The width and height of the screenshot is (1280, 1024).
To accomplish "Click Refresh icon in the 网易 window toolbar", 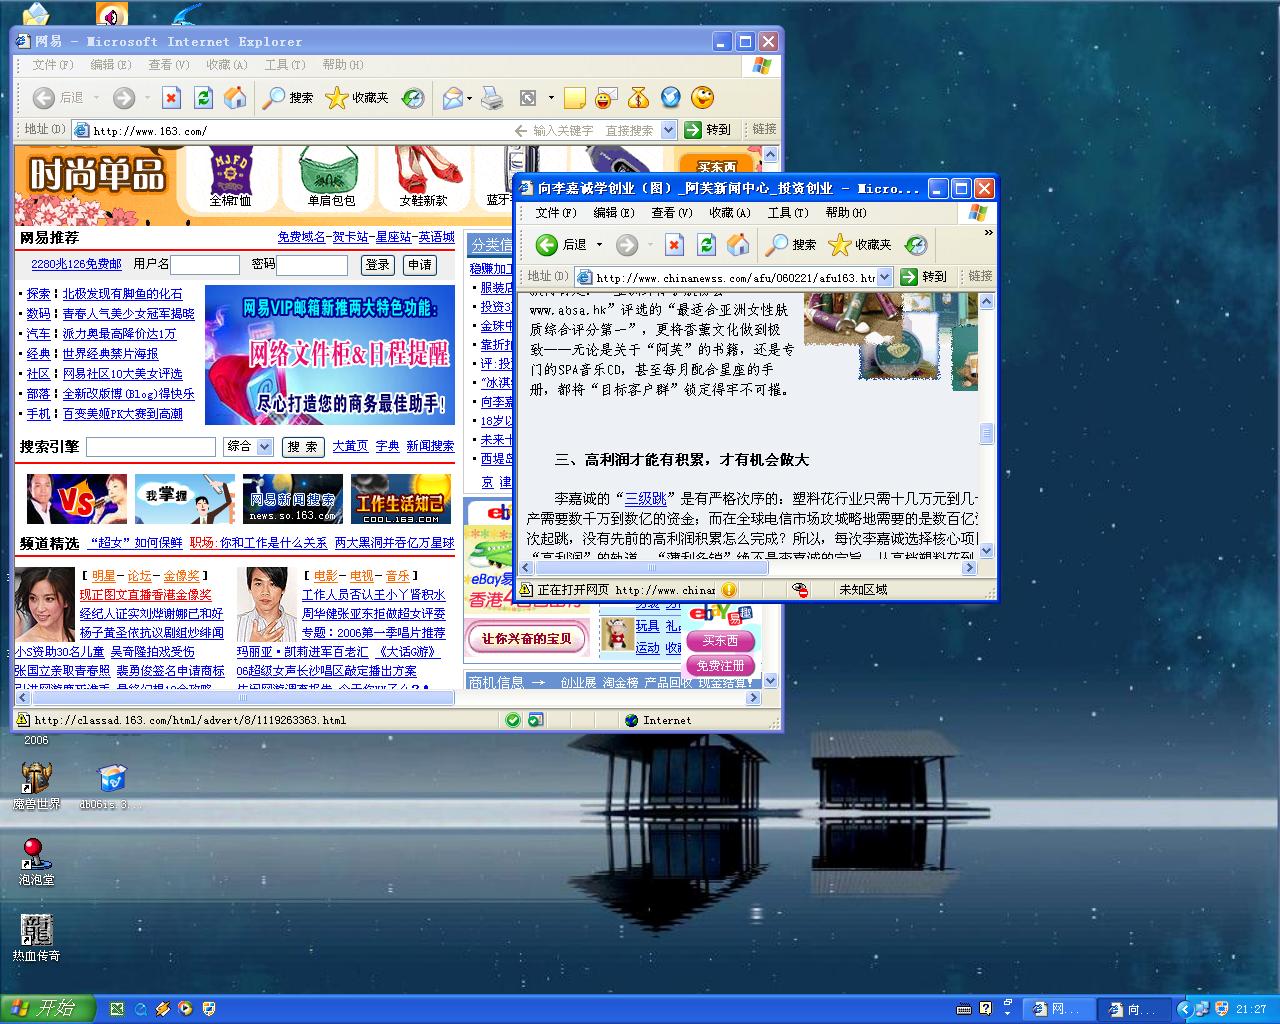I will [203, 97].
